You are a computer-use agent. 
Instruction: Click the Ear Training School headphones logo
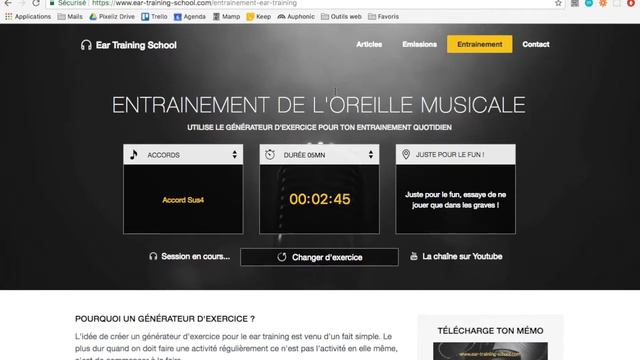[x=128, y=45]
